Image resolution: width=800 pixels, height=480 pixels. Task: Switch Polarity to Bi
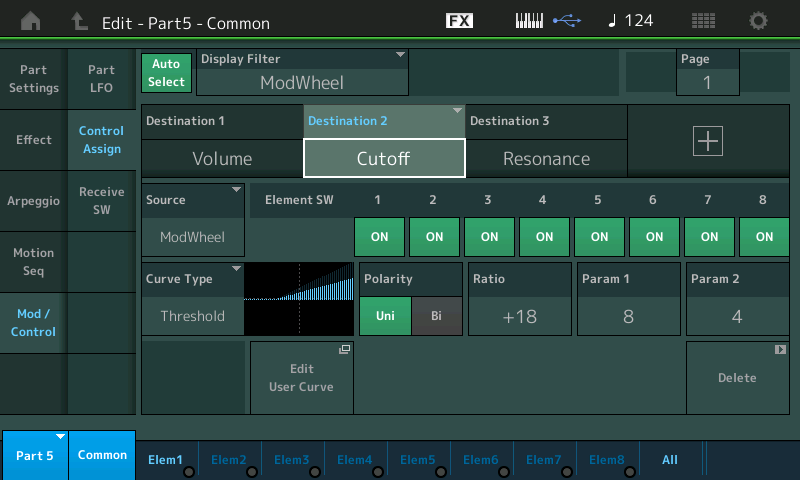[x=437, y=316]
